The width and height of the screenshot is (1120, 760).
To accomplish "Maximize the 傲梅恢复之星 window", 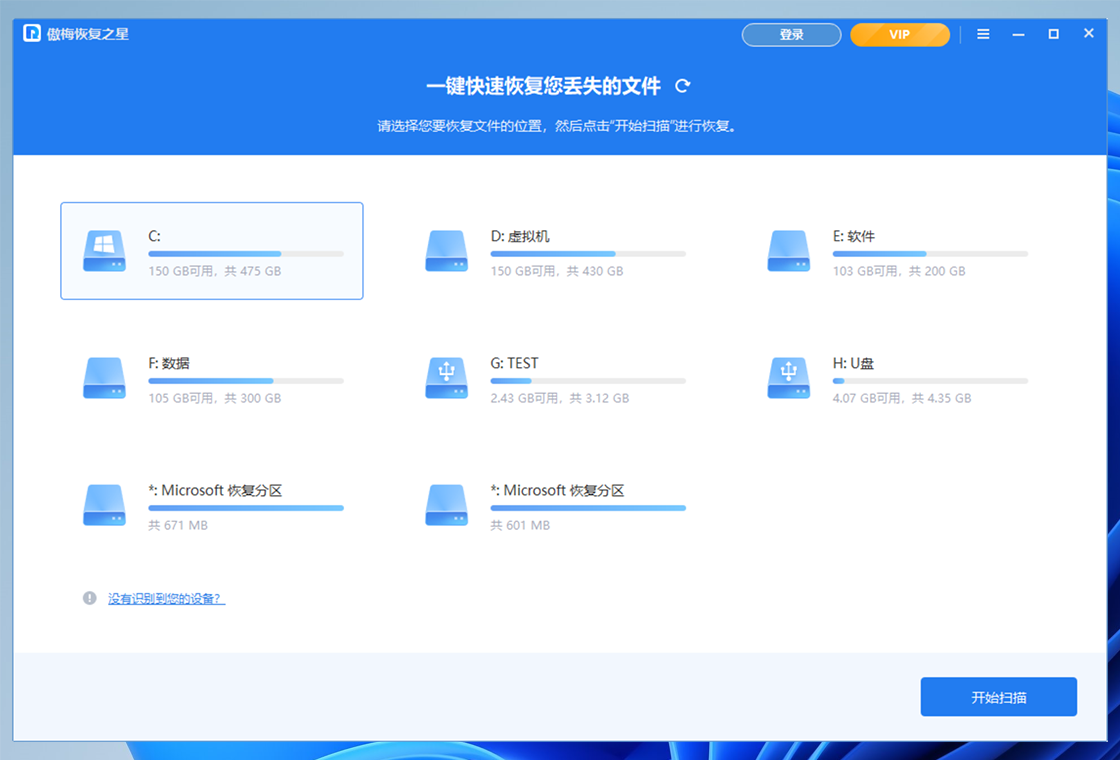I will 1054,34.
